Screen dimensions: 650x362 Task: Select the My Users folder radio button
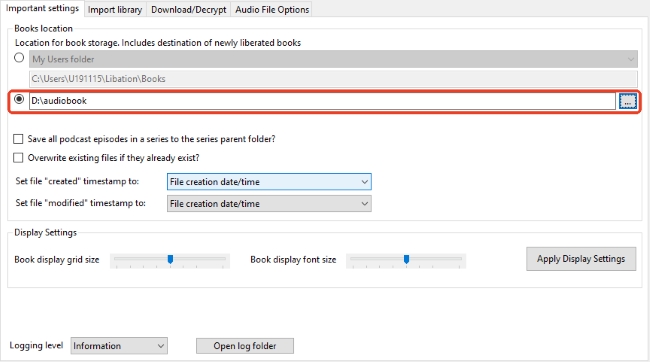click(19, 58)
